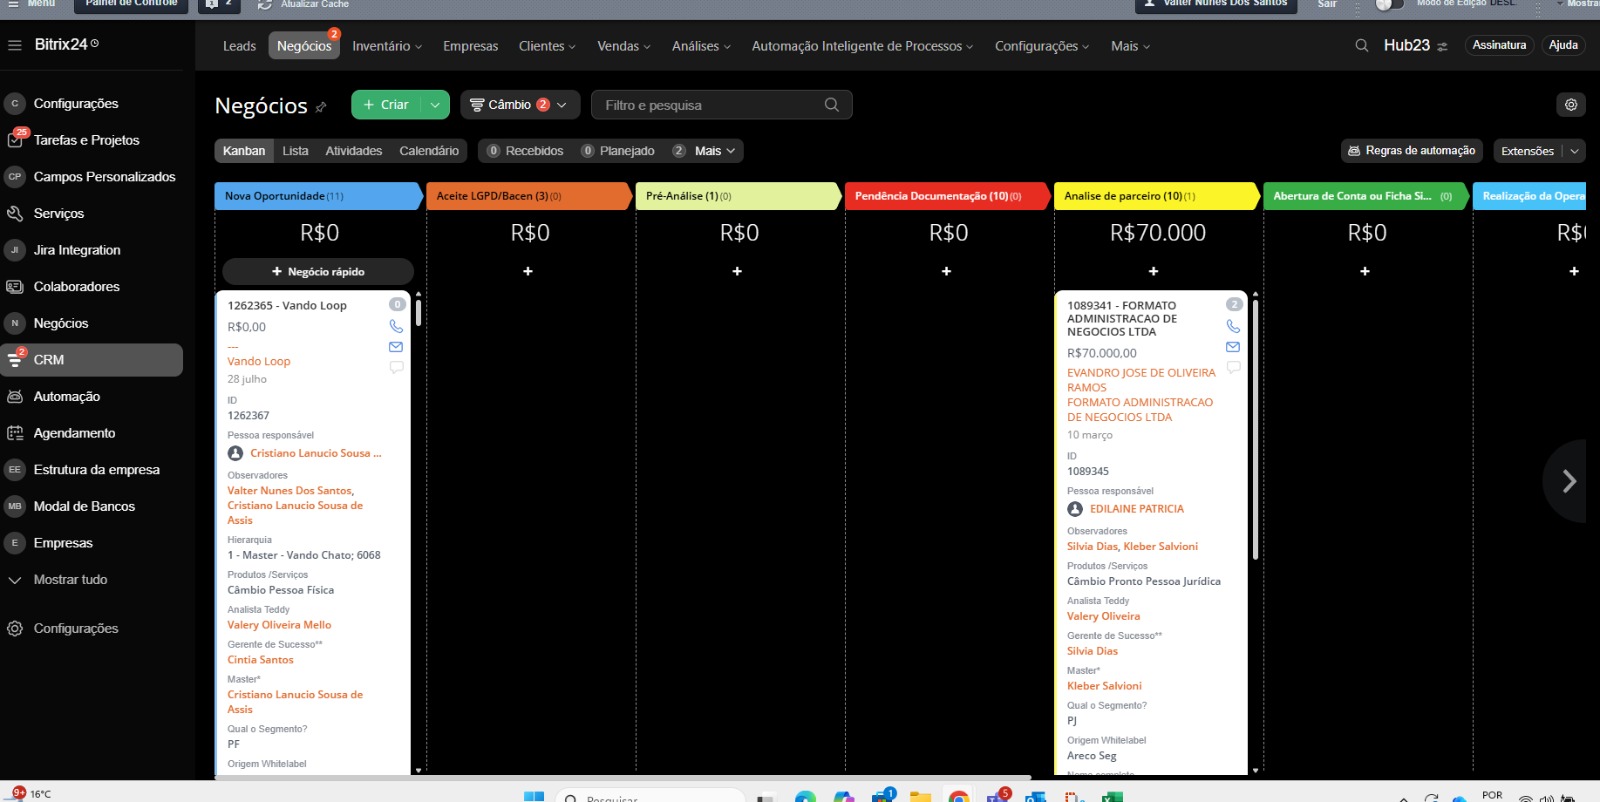Open the Leads menu item

click(239, 46)
